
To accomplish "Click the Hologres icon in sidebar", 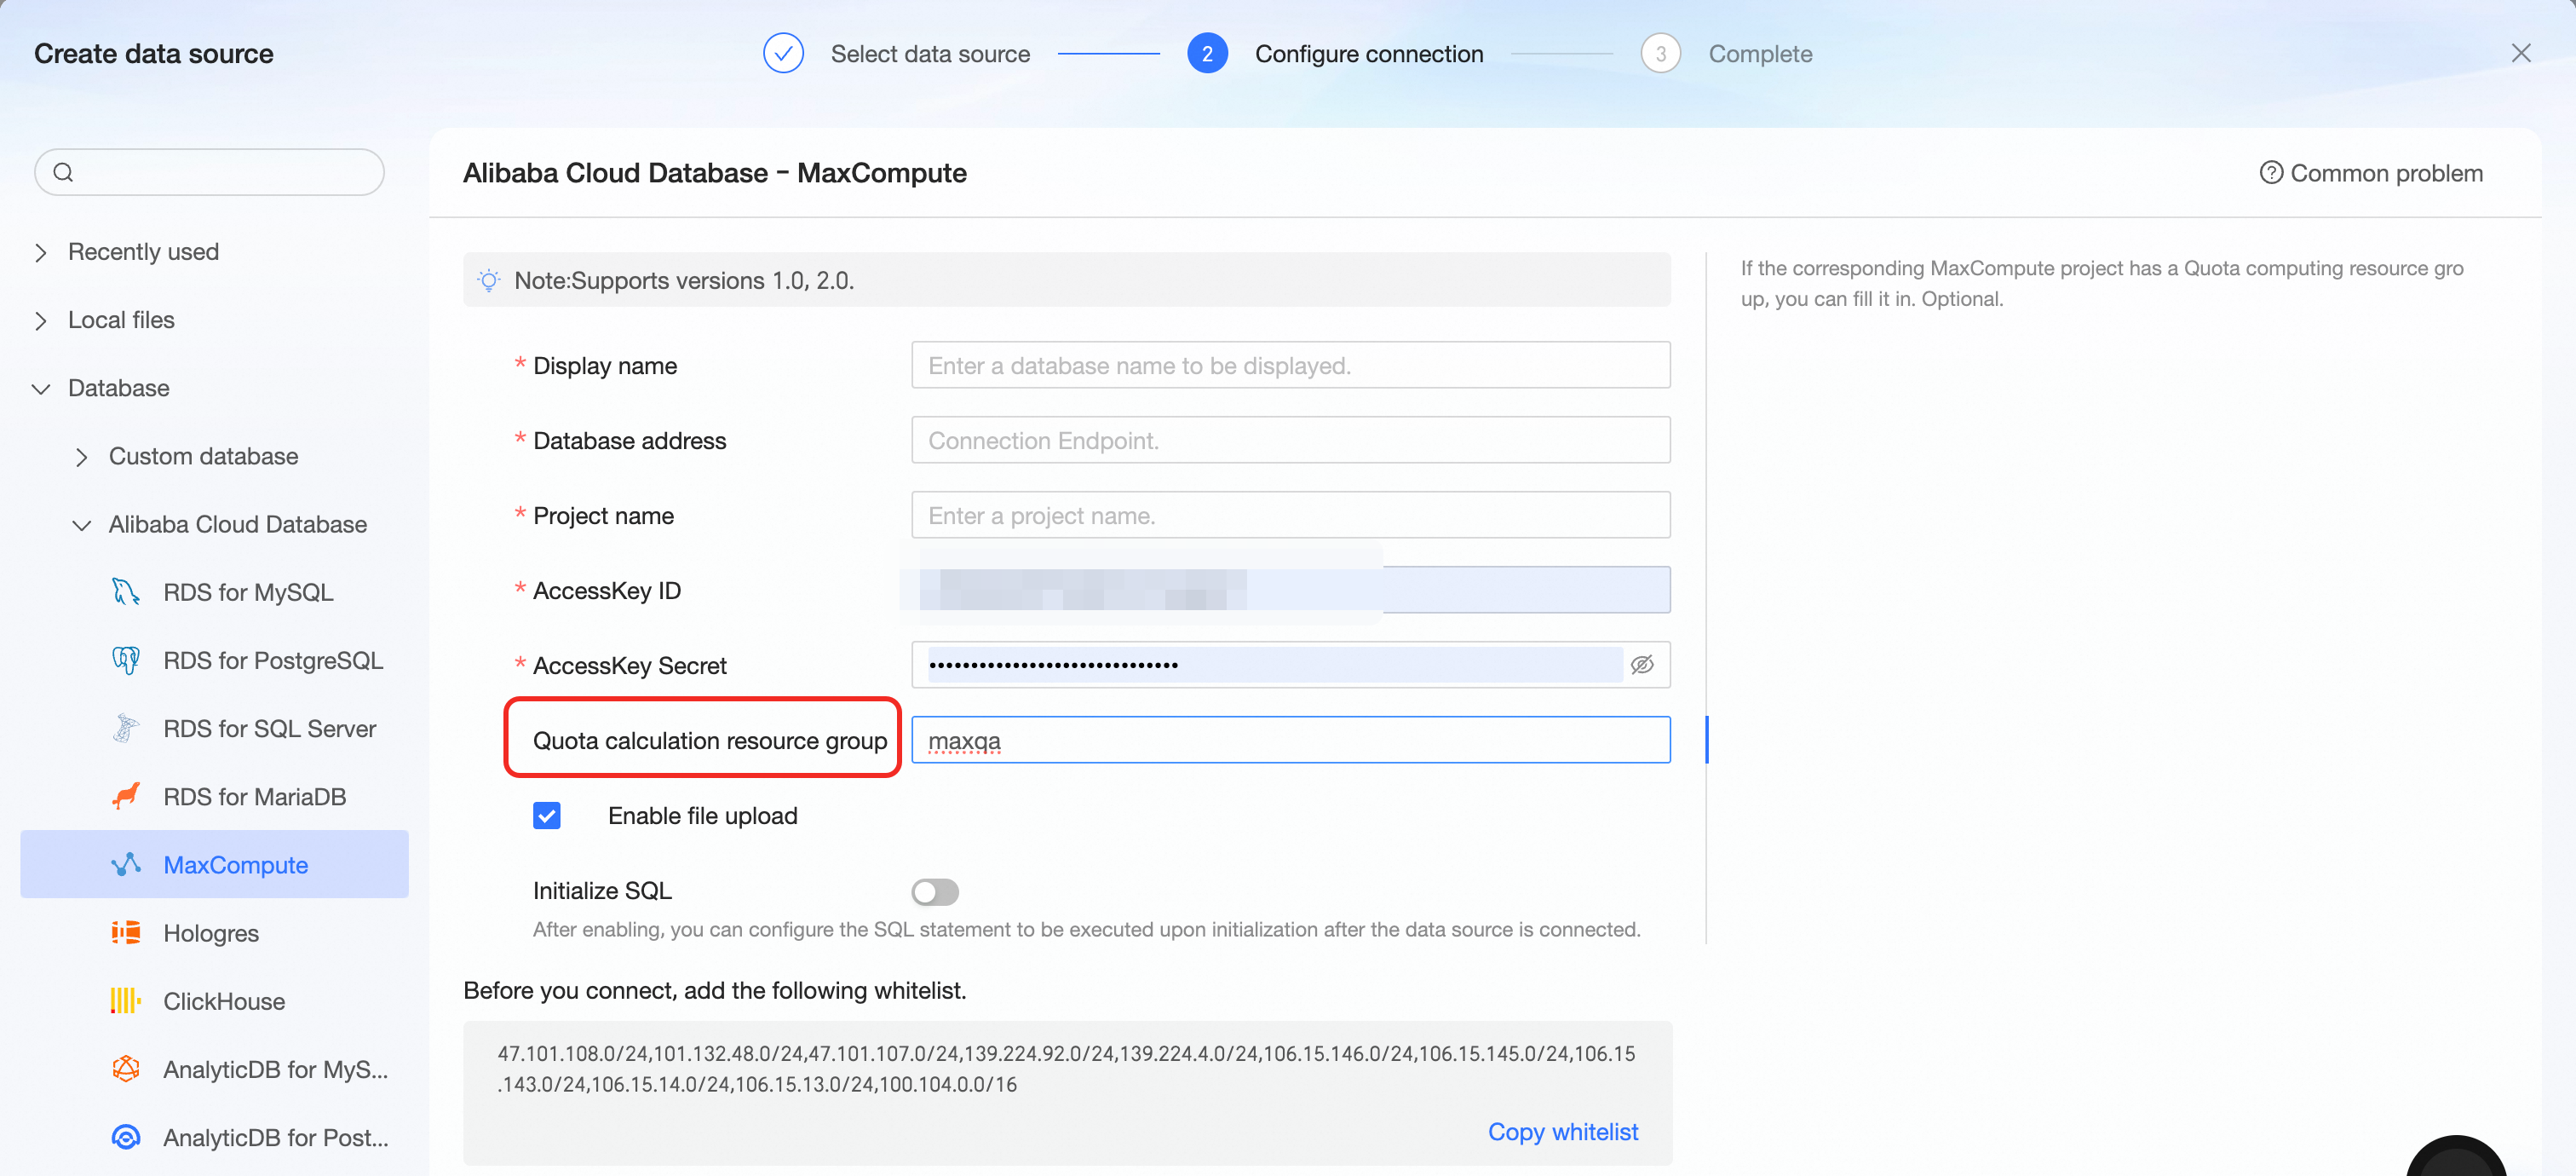I will tap(125, 932).
